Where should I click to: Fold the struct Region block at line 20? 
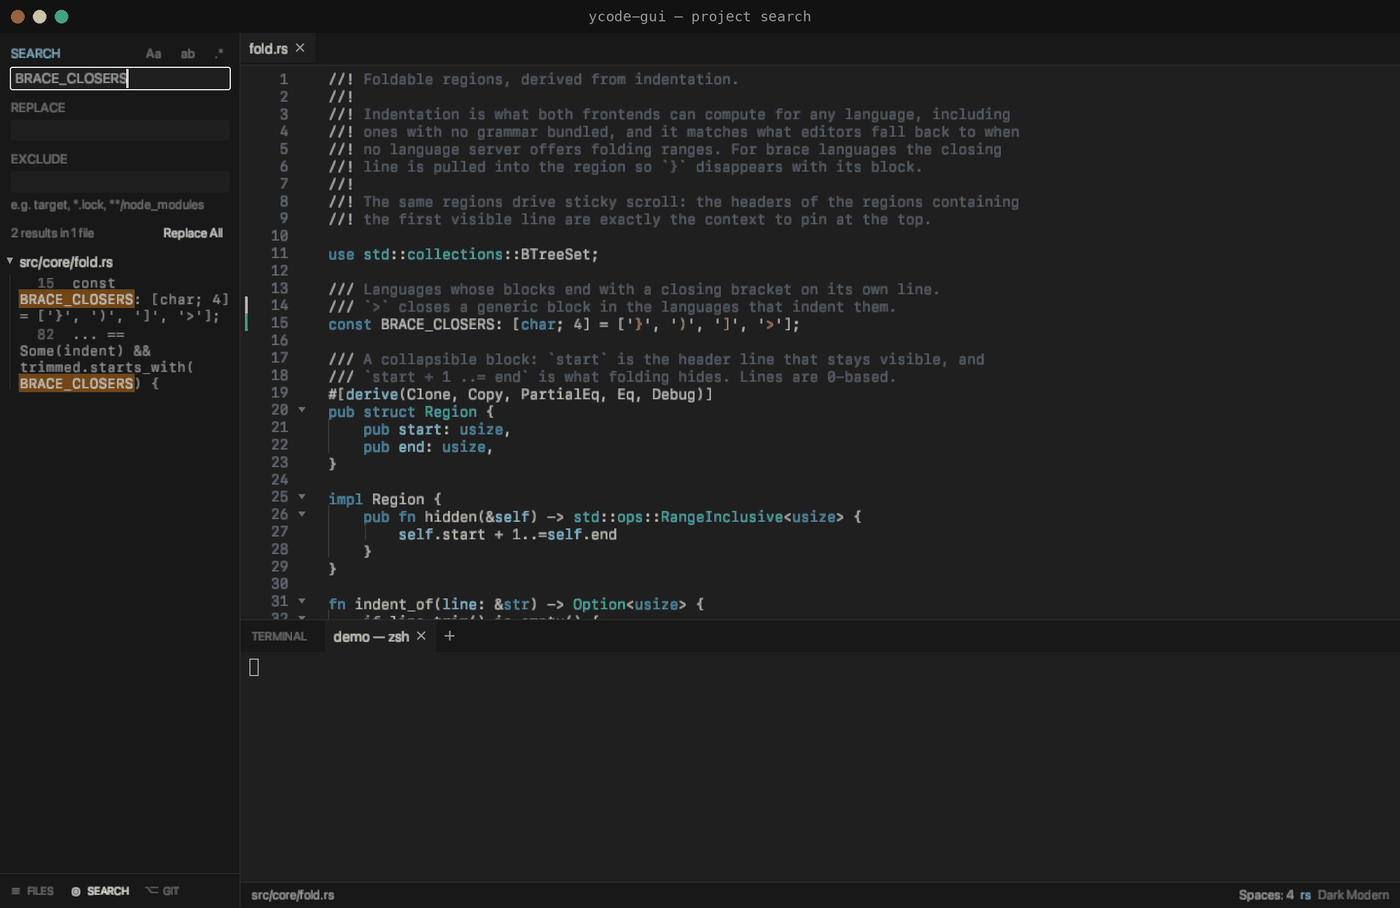tap(302, 410)
